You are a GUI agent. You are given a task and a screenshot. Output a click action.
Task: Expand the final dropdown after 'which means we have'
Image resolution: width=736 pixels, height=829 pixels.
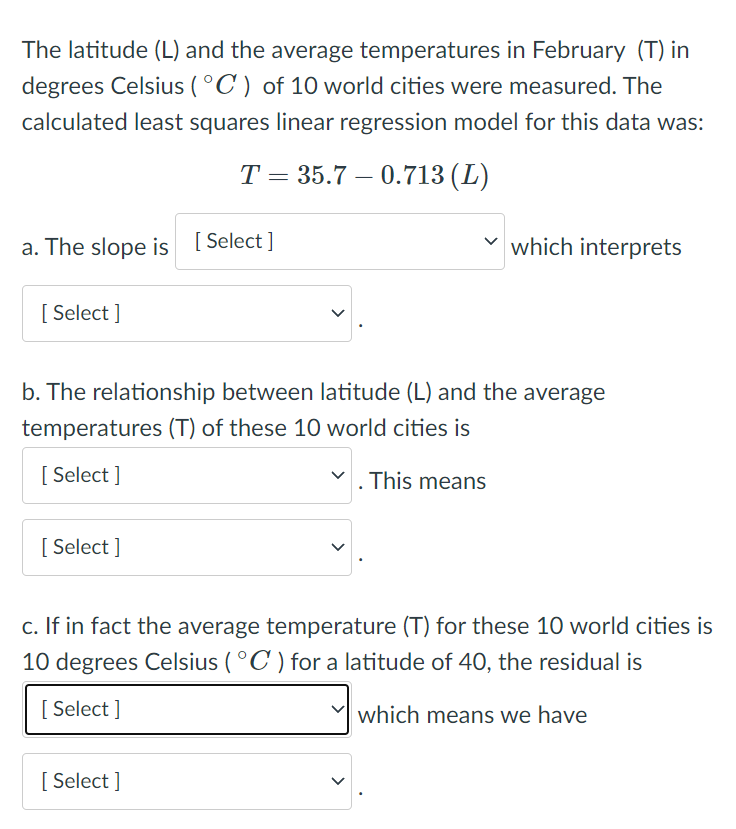(x=186, y=781)
